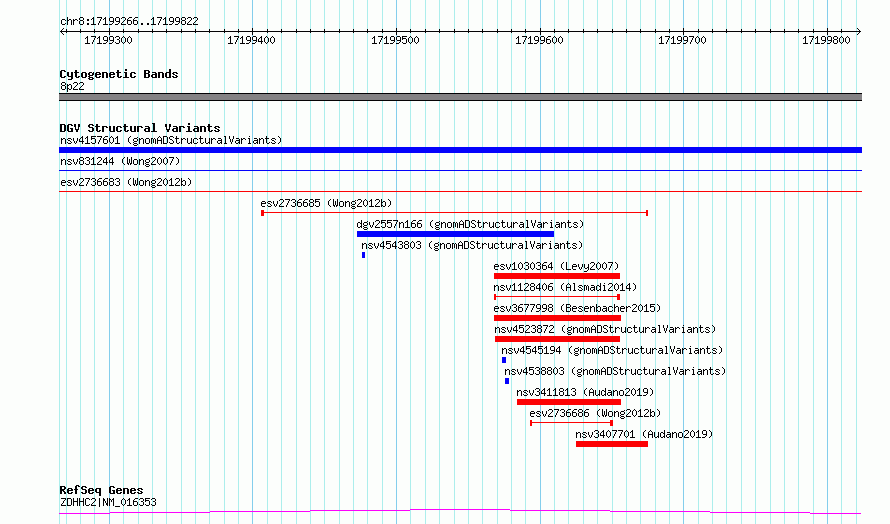The width and height of the screenshot is (890, 524).
Task: Select the red nsv3411813 variant bar
Action: click(x=569, y=402)
